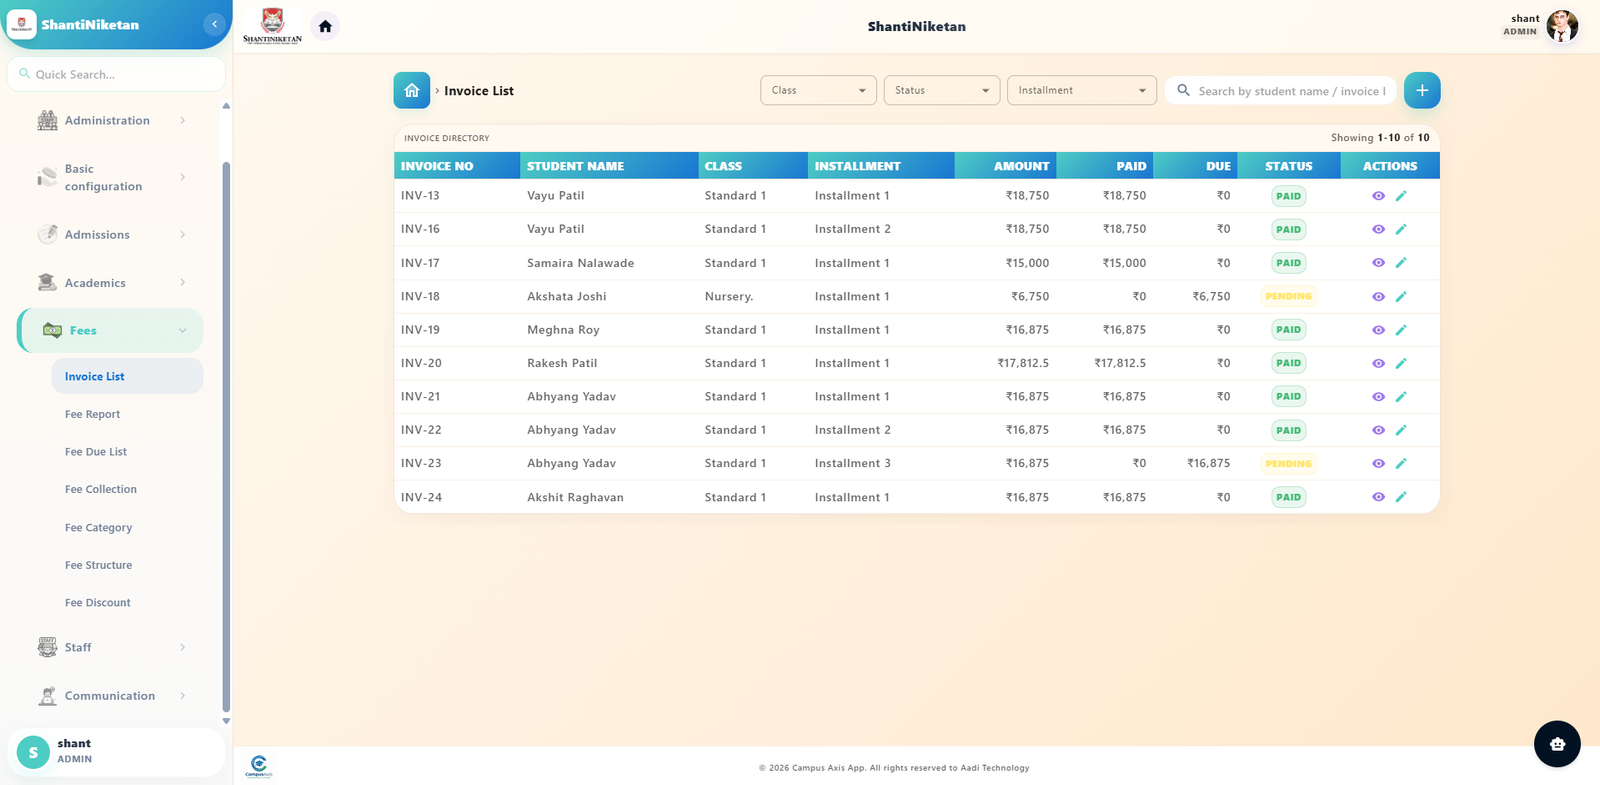This screenshot has width=1600, height=785.
Task: Click the Administration sidebar icon
Action: [x=47, y=120]
